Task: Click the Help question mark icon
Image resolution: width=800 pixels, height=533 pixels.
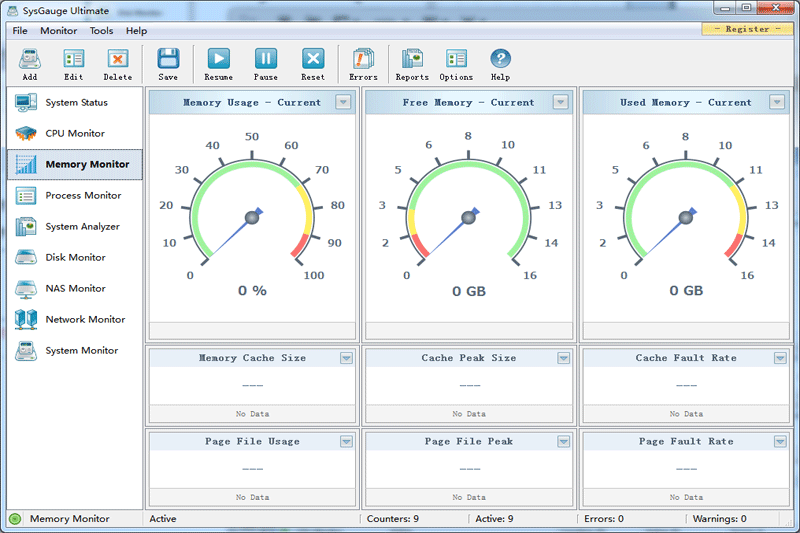Action: coord(501,59)
